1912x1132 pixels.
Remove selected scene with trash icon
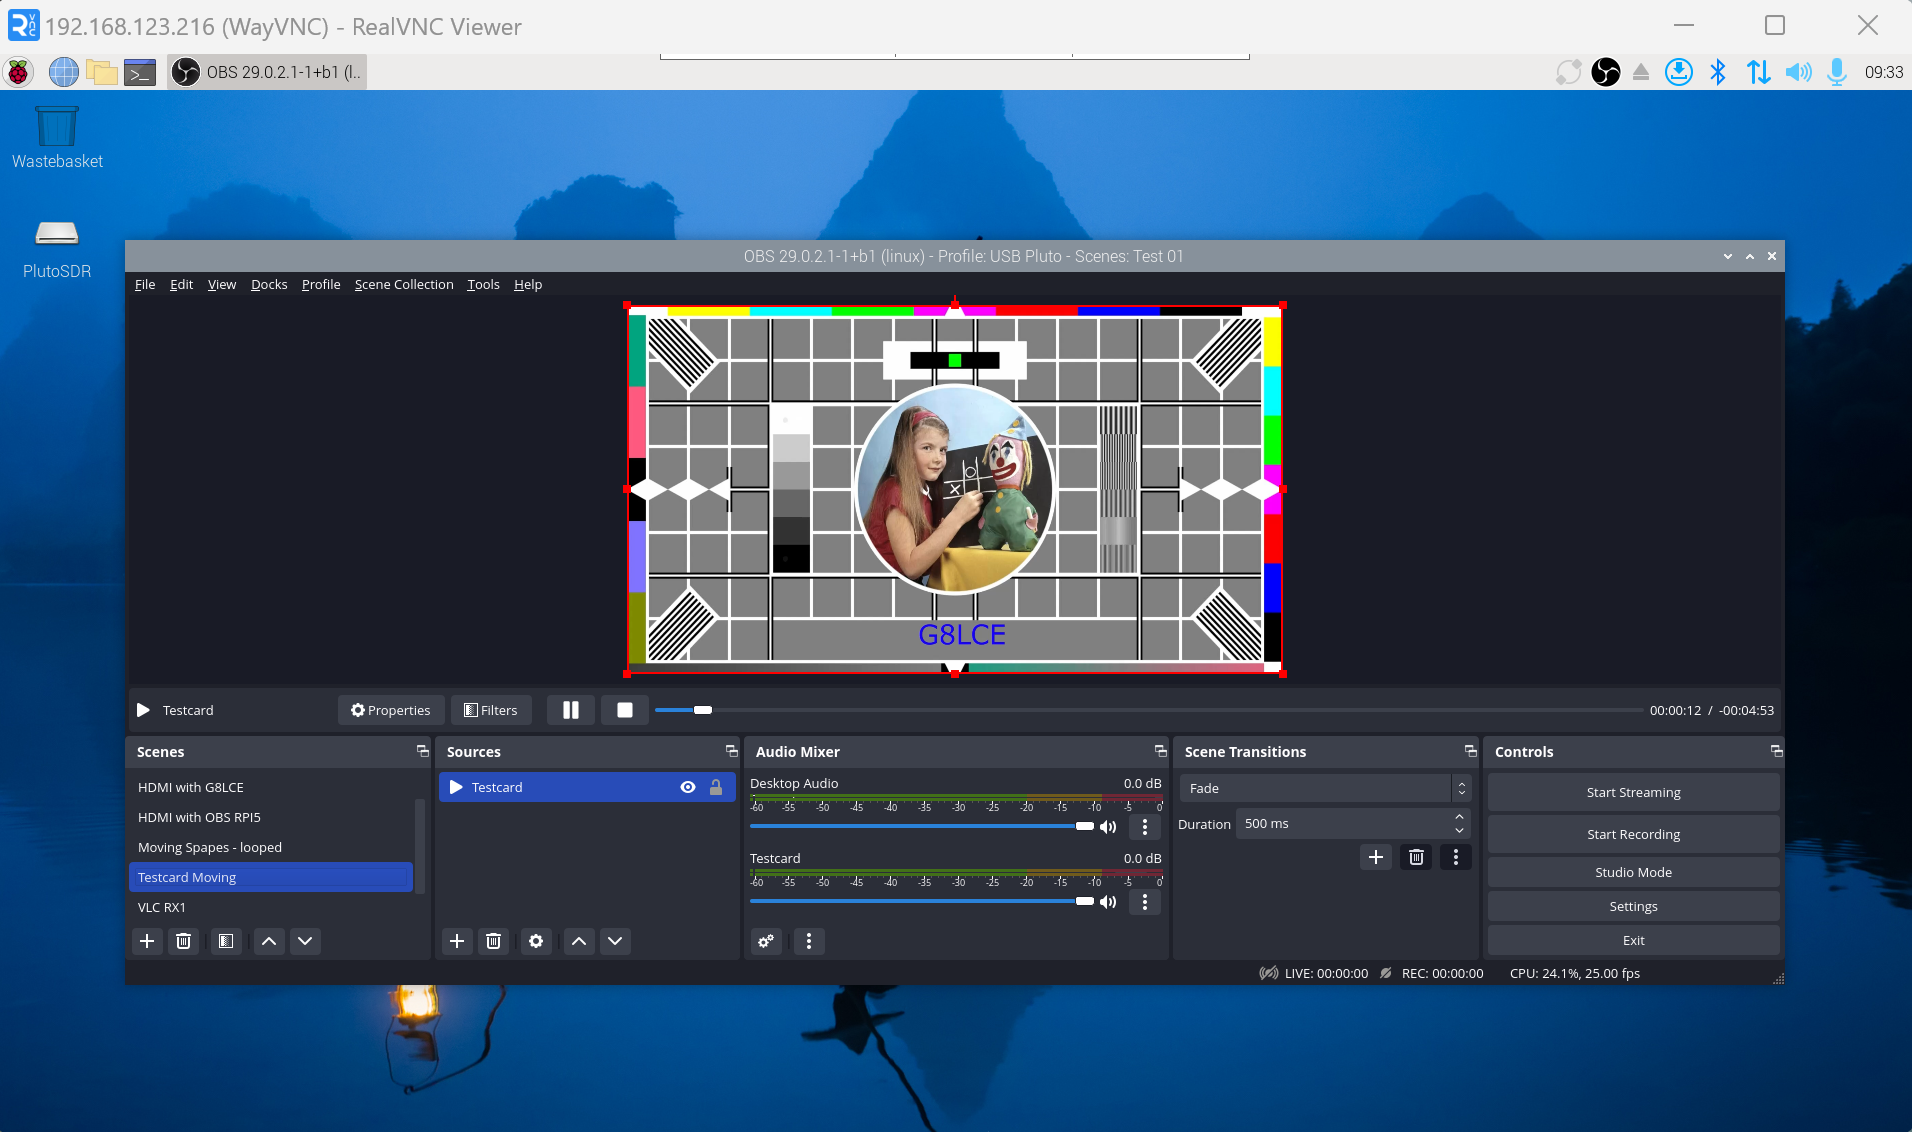point(183,941)
